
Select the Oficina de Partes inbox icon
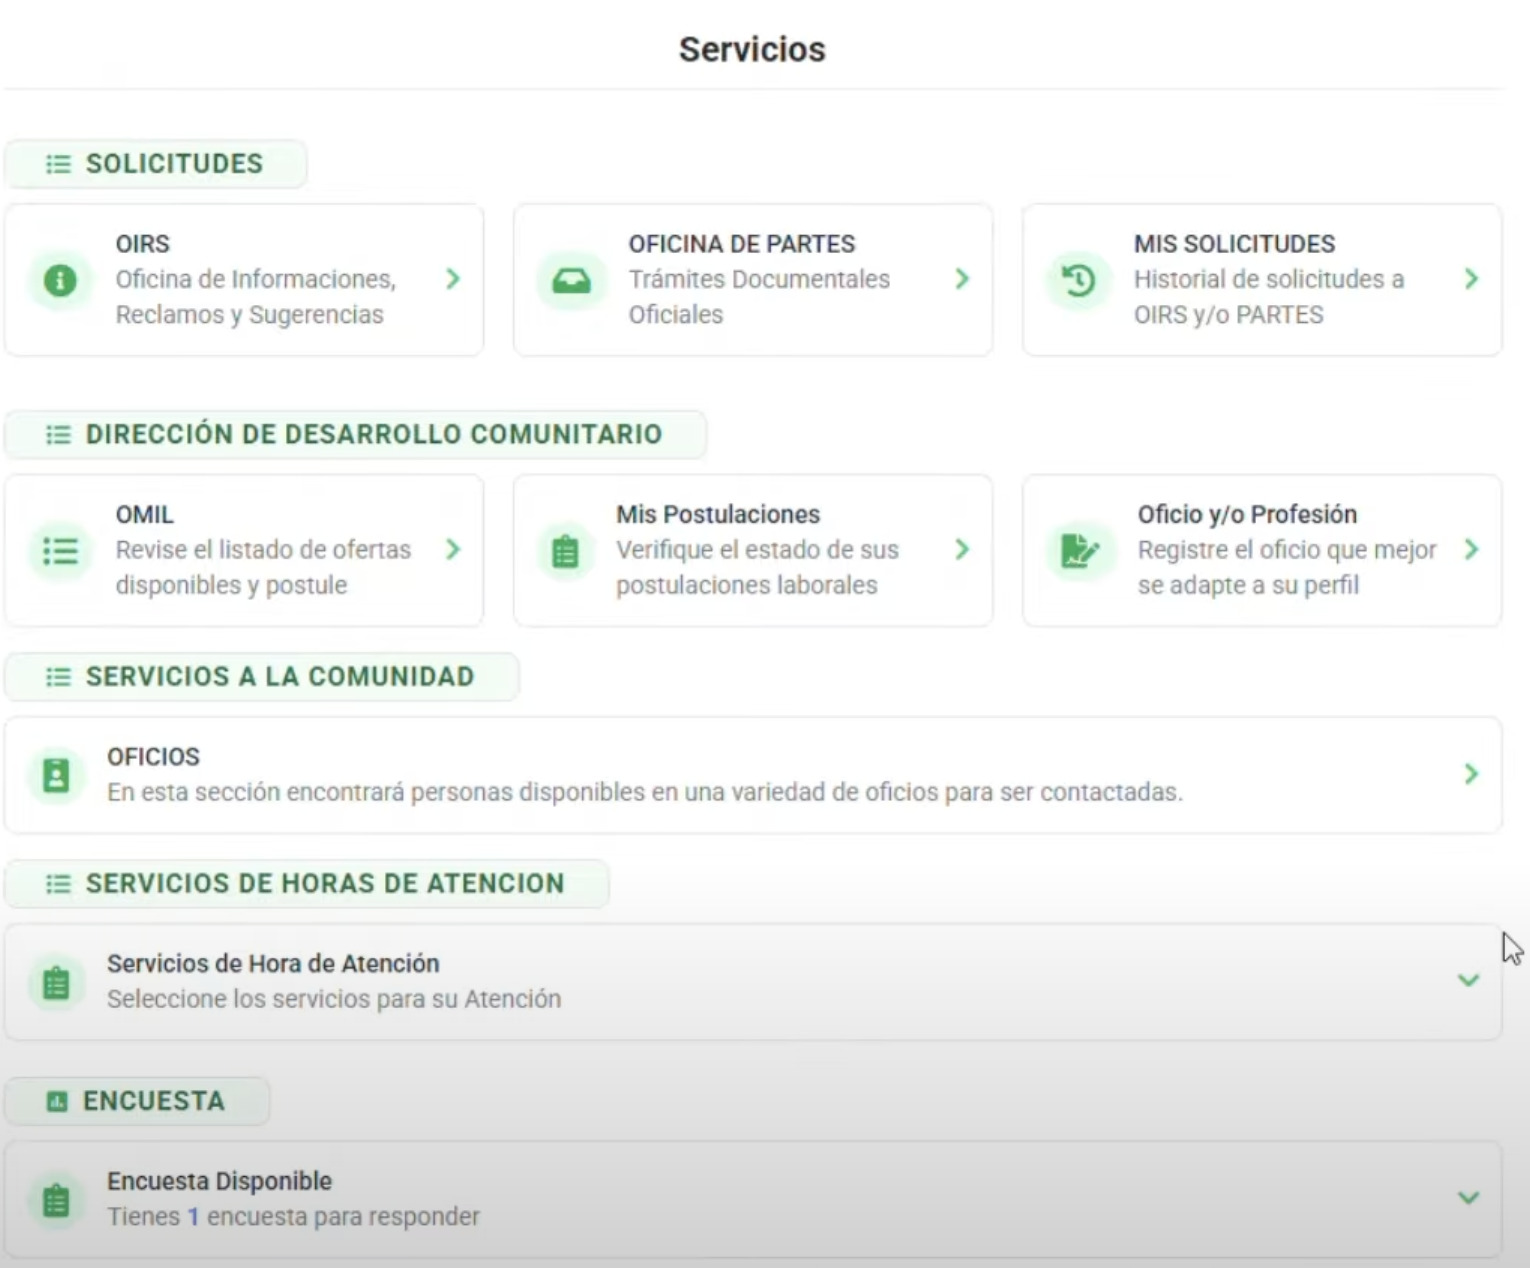(x=569, y=280)
